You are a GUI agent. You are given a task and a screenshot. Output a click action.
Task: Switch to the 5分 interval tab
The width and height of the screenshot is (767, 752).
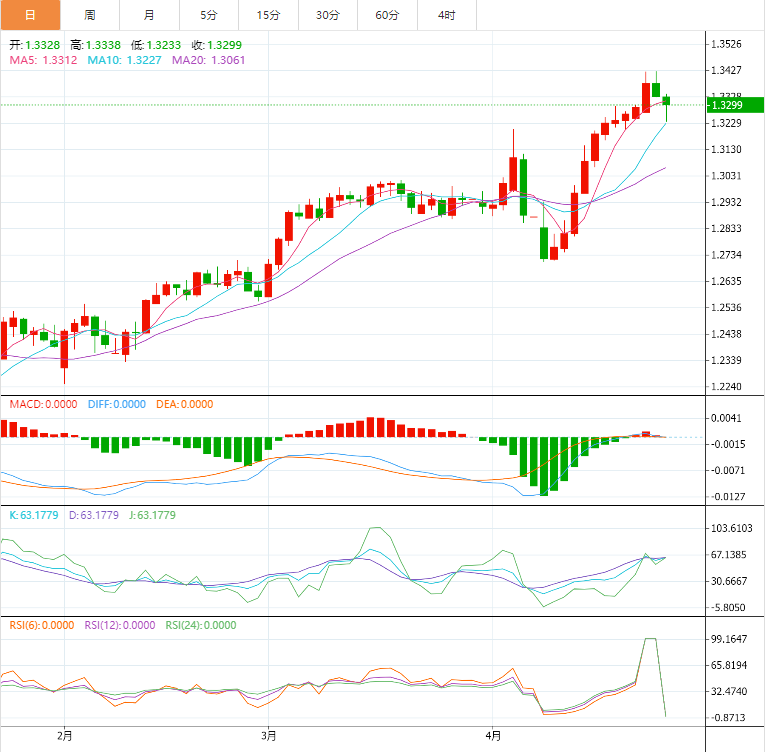208,15
